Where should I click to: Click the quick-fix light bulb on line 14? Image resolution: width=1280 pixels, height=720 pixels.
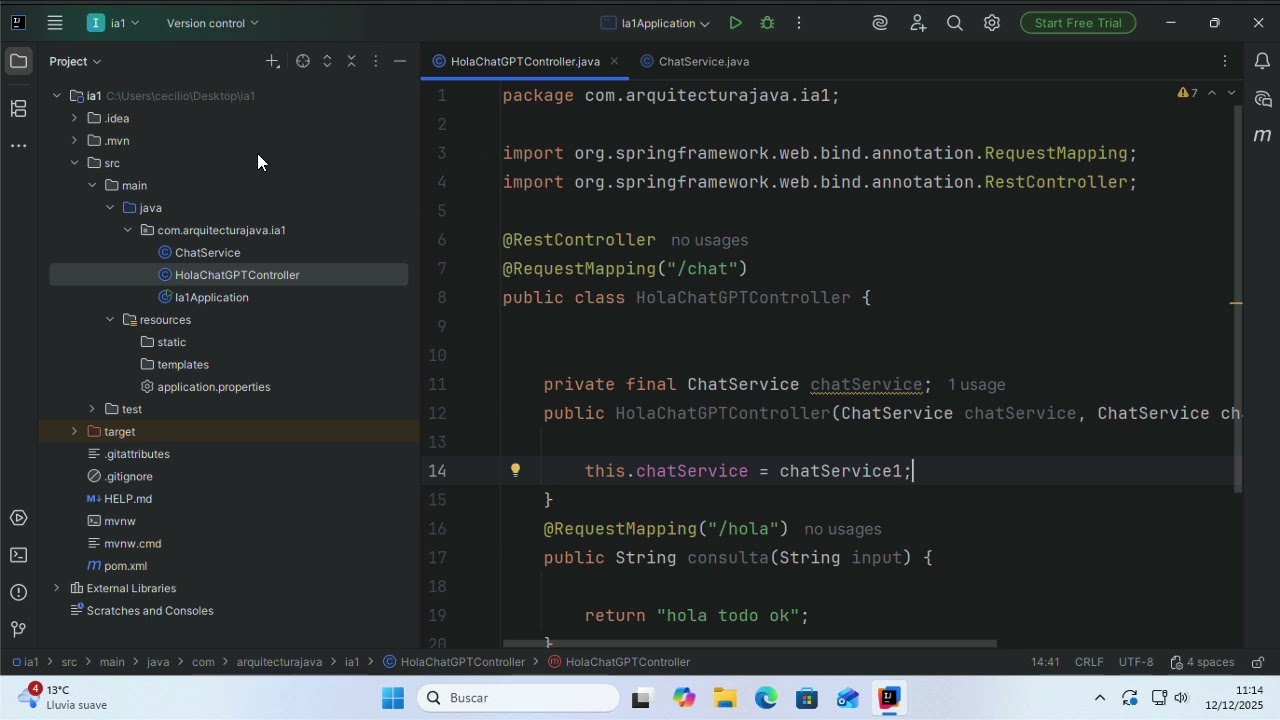[x=515, y=470]
